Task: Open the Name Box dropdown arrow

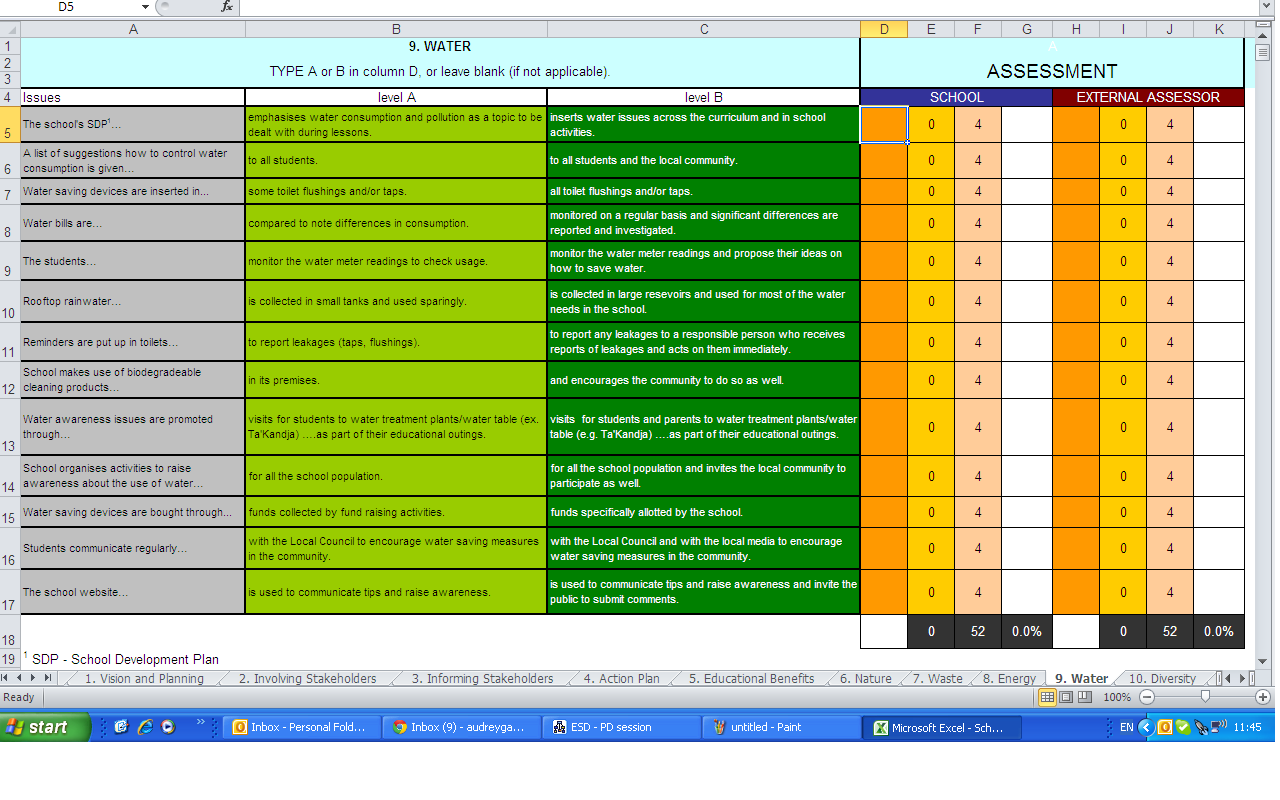Action: [x=145, y=6]
